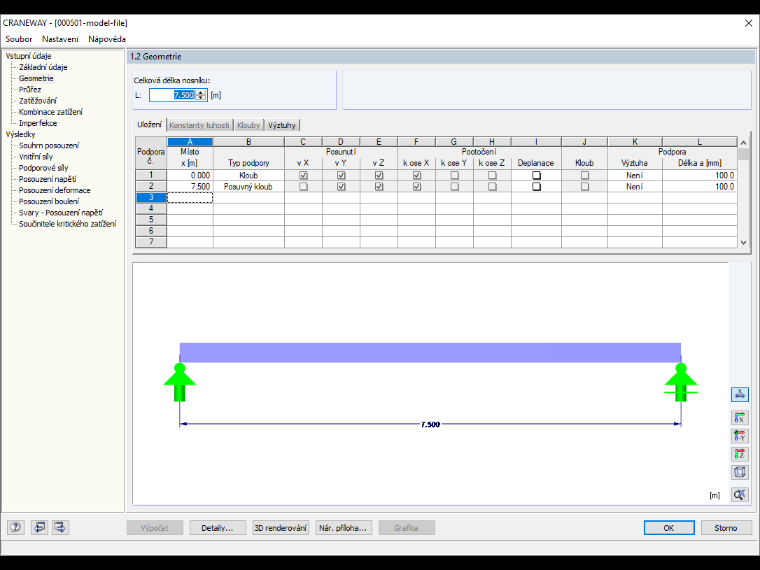
Task: Toggle the dimension display icon
Action: click(x=740, y=394)
